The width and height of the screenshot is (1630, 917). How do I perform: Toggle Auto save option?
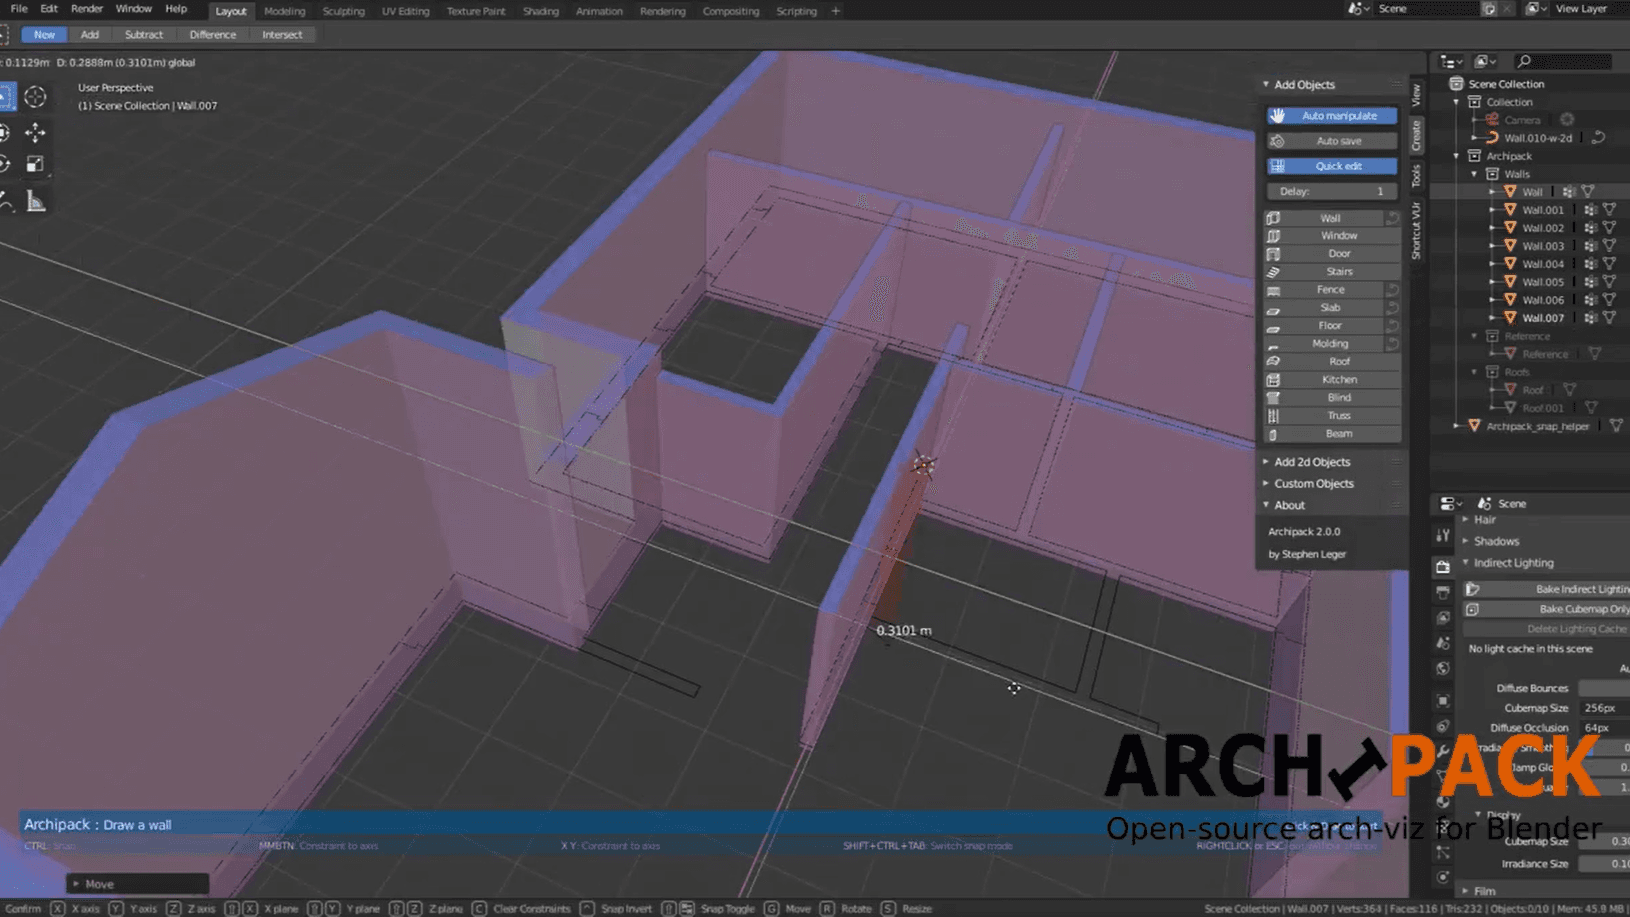1332,141
